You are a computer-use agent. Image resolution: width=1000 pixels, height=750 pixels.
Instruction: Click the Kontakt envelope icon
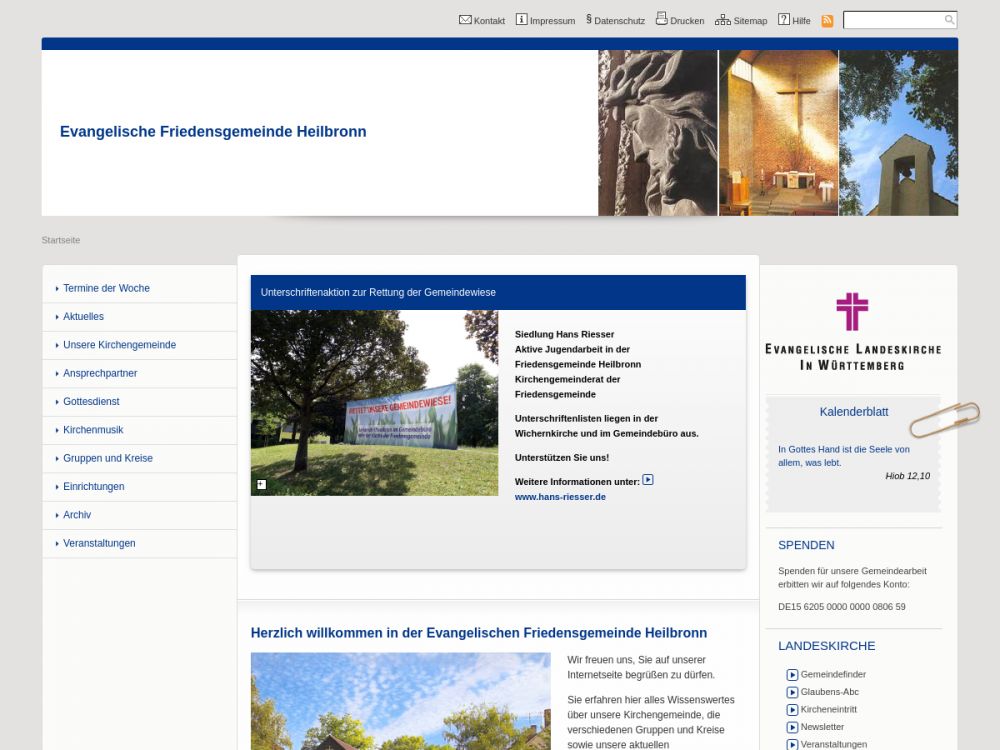click(465, 20)
